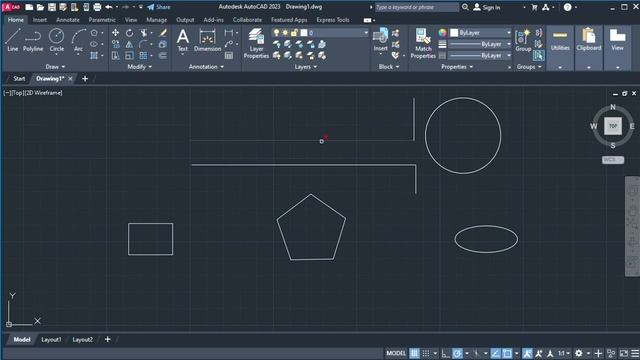Open the Insert ribbon tab
Viewport: 640px width, 360px height.
[40, 20]
